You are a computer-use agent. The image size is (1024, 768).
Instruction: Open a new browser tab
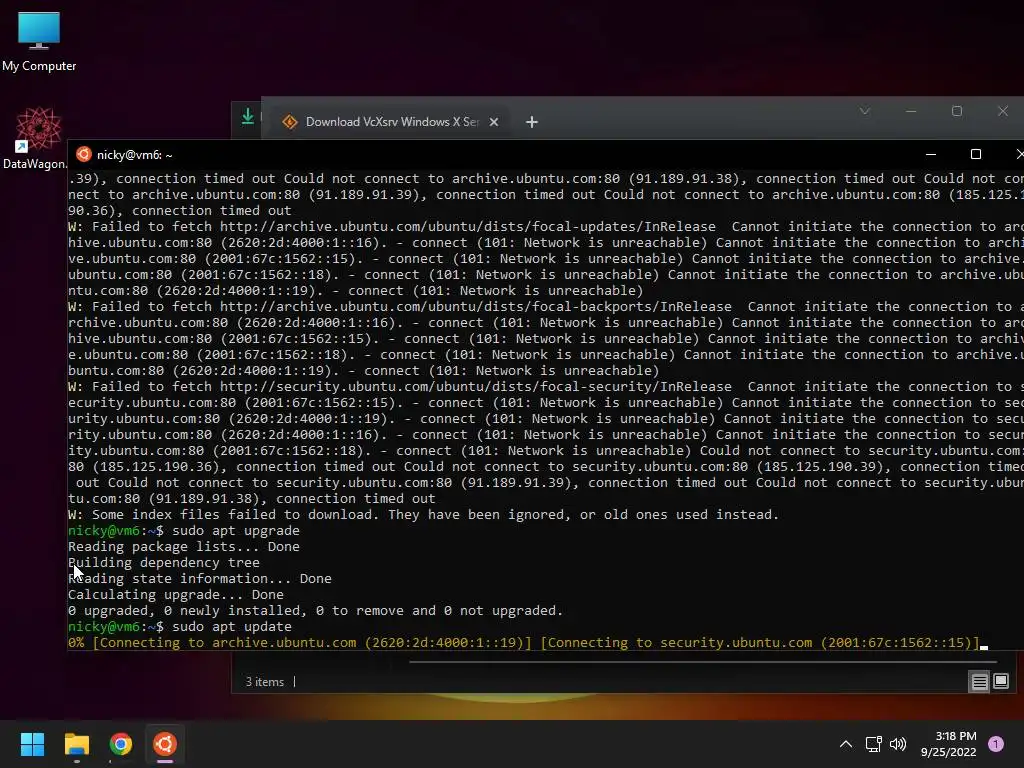(532, 122)
